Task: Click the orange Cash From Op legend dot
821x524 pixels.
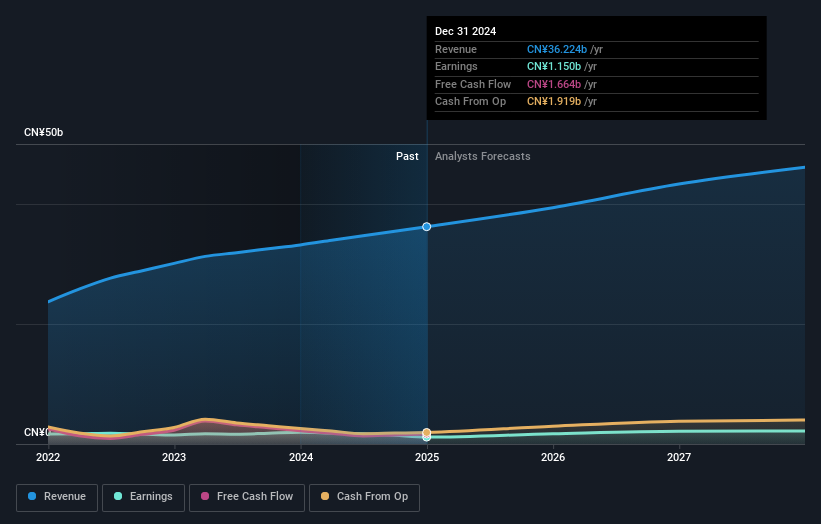Action: pyautogui.click(x=325, y=496)
